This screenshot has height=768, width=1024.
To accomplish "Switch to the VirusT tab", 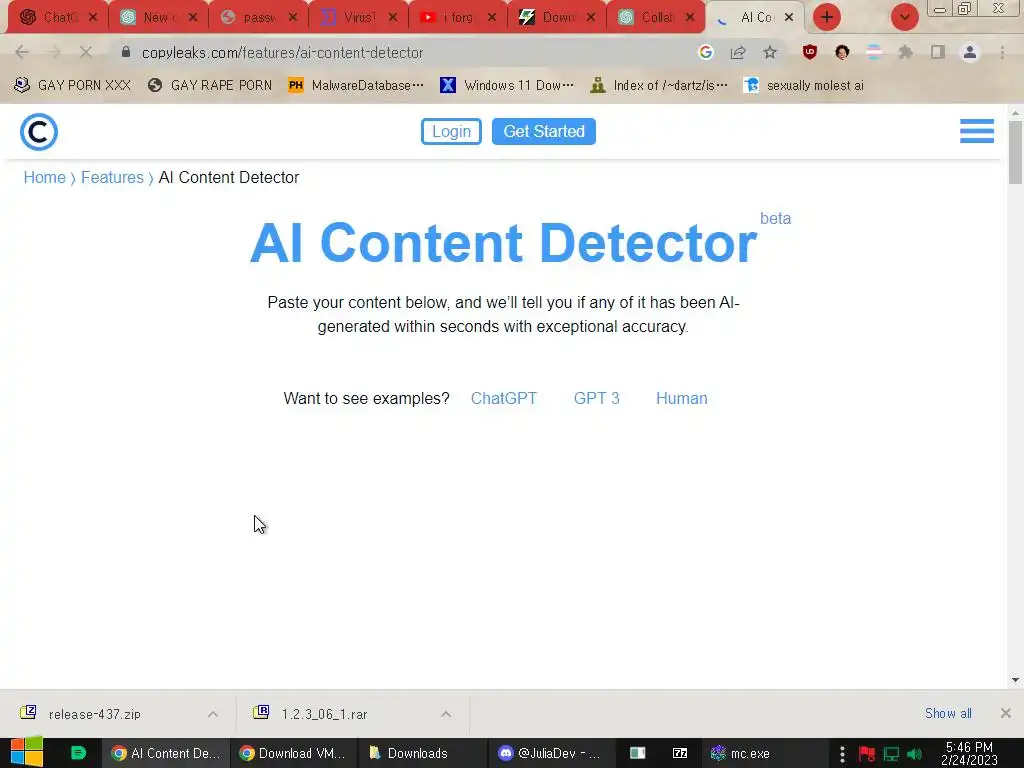I will (349, 17).
